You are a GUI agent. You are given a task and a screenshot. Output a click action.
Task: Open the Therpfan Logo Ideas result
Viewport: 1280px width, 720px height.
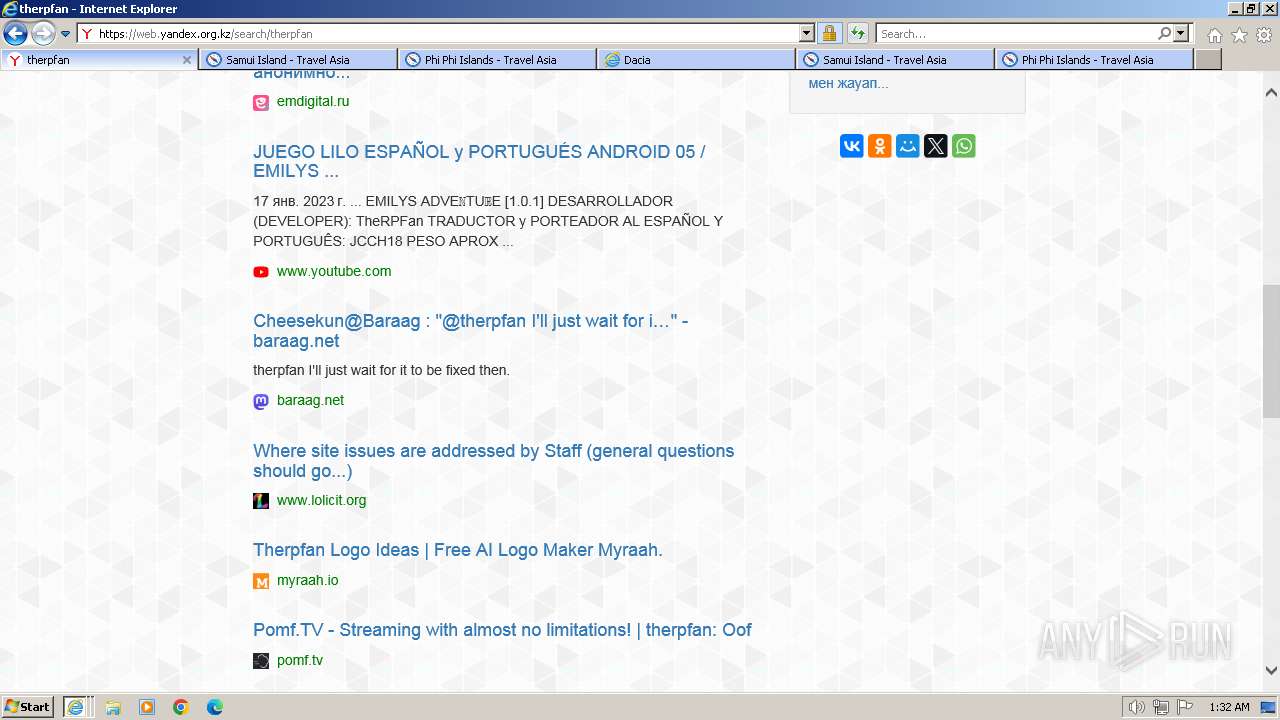click(x=457, y=550)
